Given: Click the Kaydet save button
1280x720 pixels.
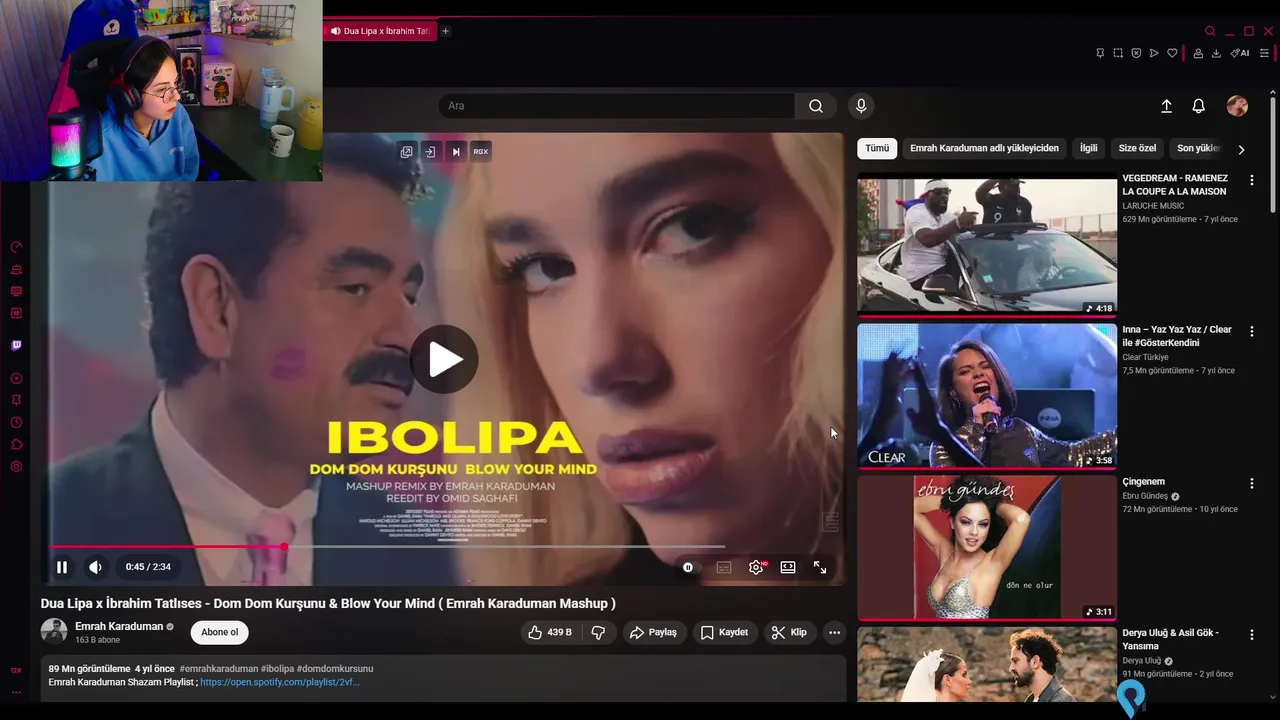Looking at the screenshot, I should (x=725, y=632).
